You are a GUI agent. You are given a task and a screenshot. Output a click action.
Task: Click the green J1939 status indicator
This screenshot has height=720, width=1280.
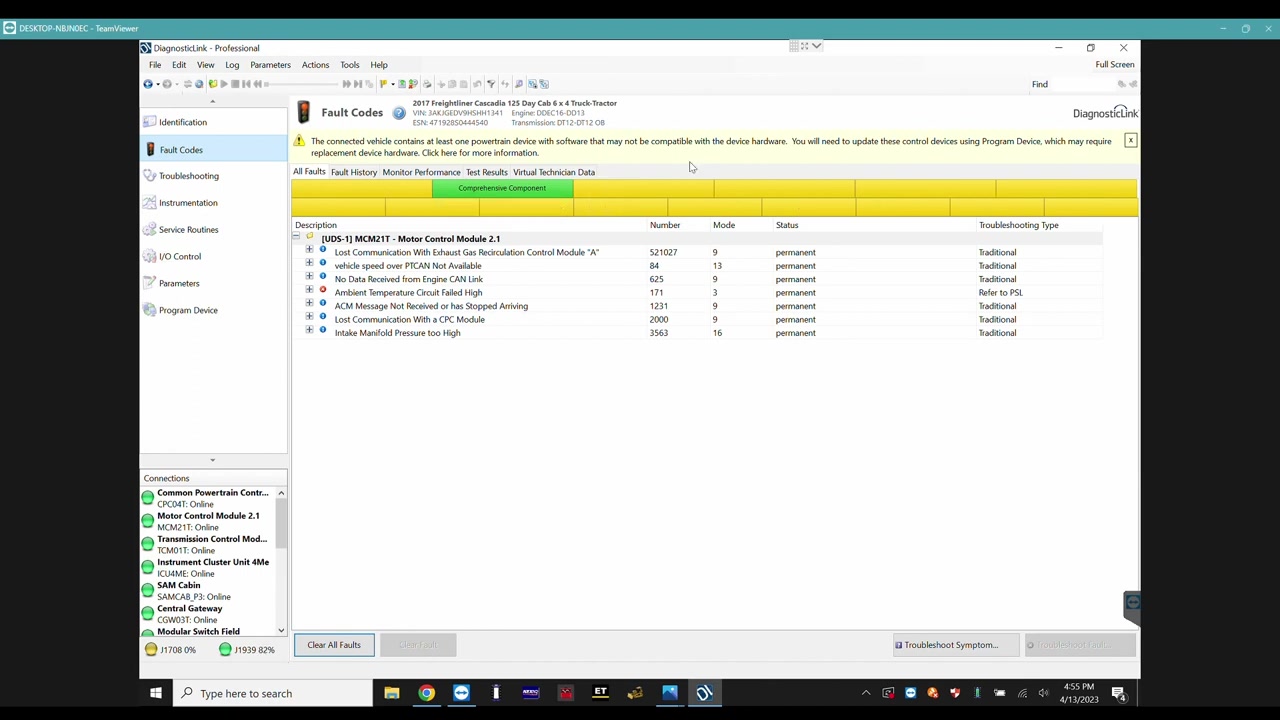coord(225,650)
